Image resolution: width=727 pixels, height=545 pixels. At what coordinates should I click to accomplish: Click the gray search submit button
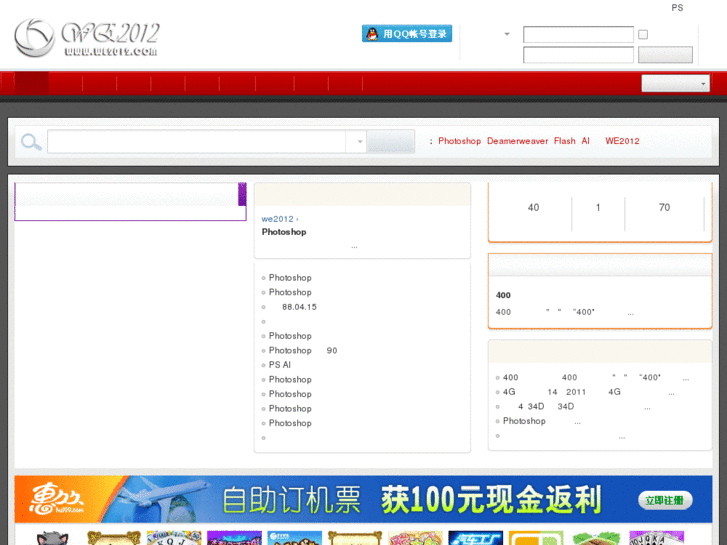(x=390, y=141)
